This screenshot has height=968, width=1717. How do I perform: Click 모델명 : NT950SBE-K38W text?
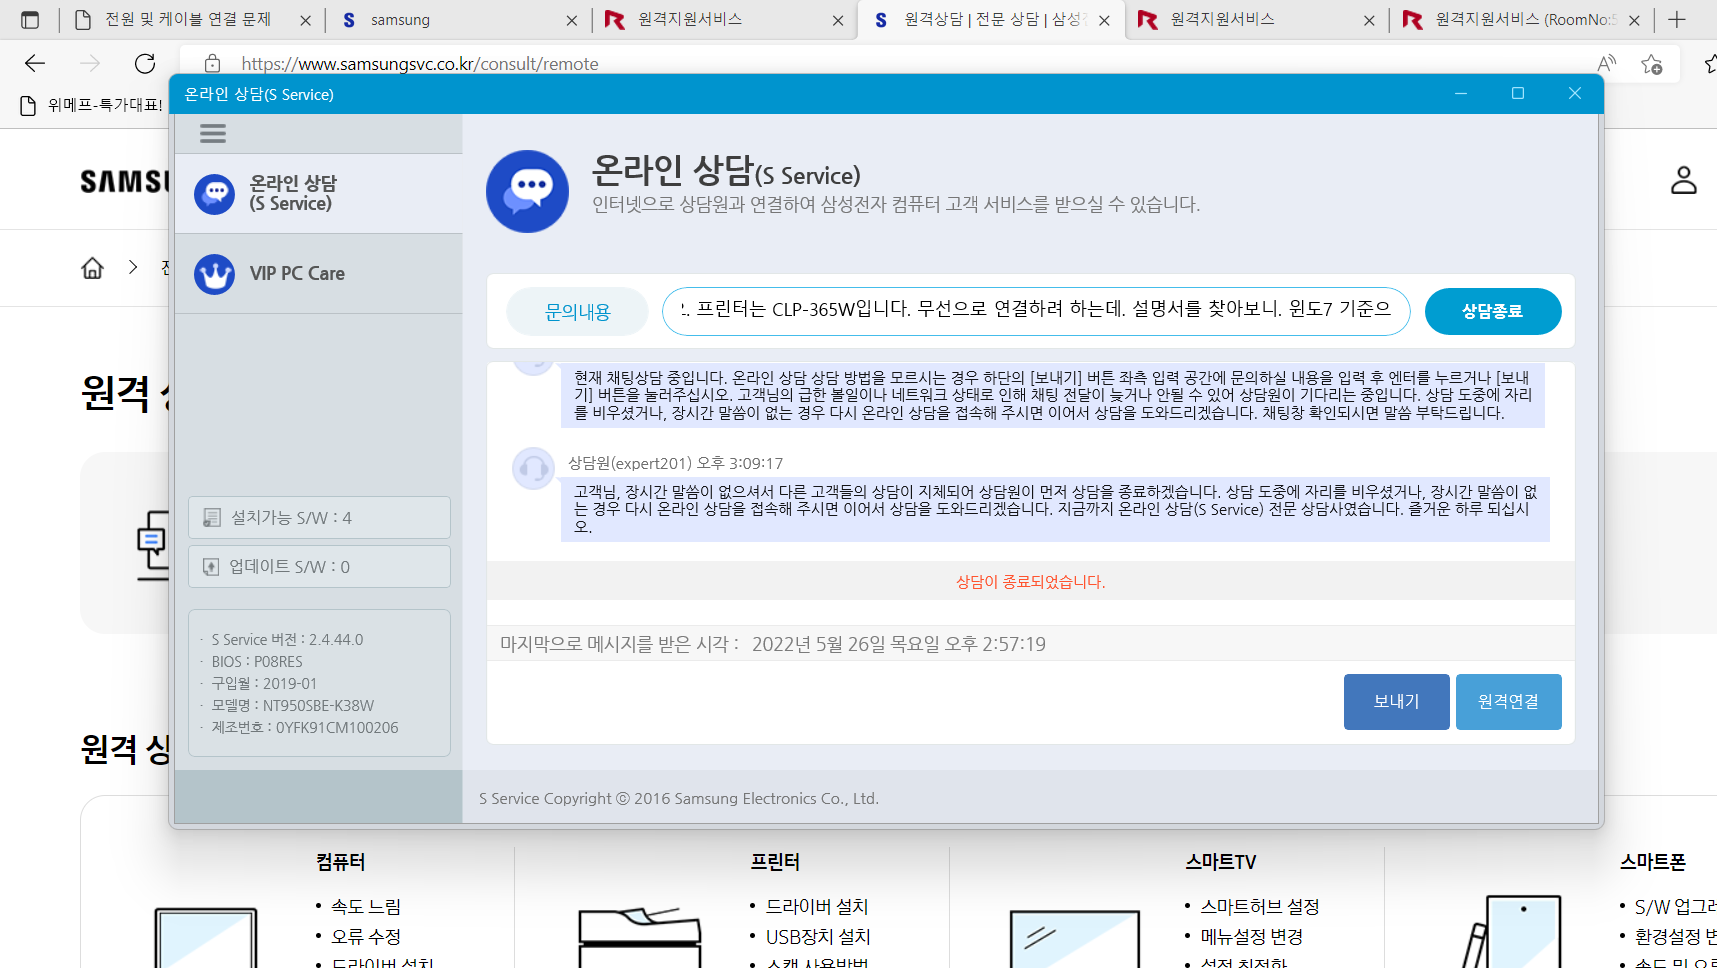point(292,706)
